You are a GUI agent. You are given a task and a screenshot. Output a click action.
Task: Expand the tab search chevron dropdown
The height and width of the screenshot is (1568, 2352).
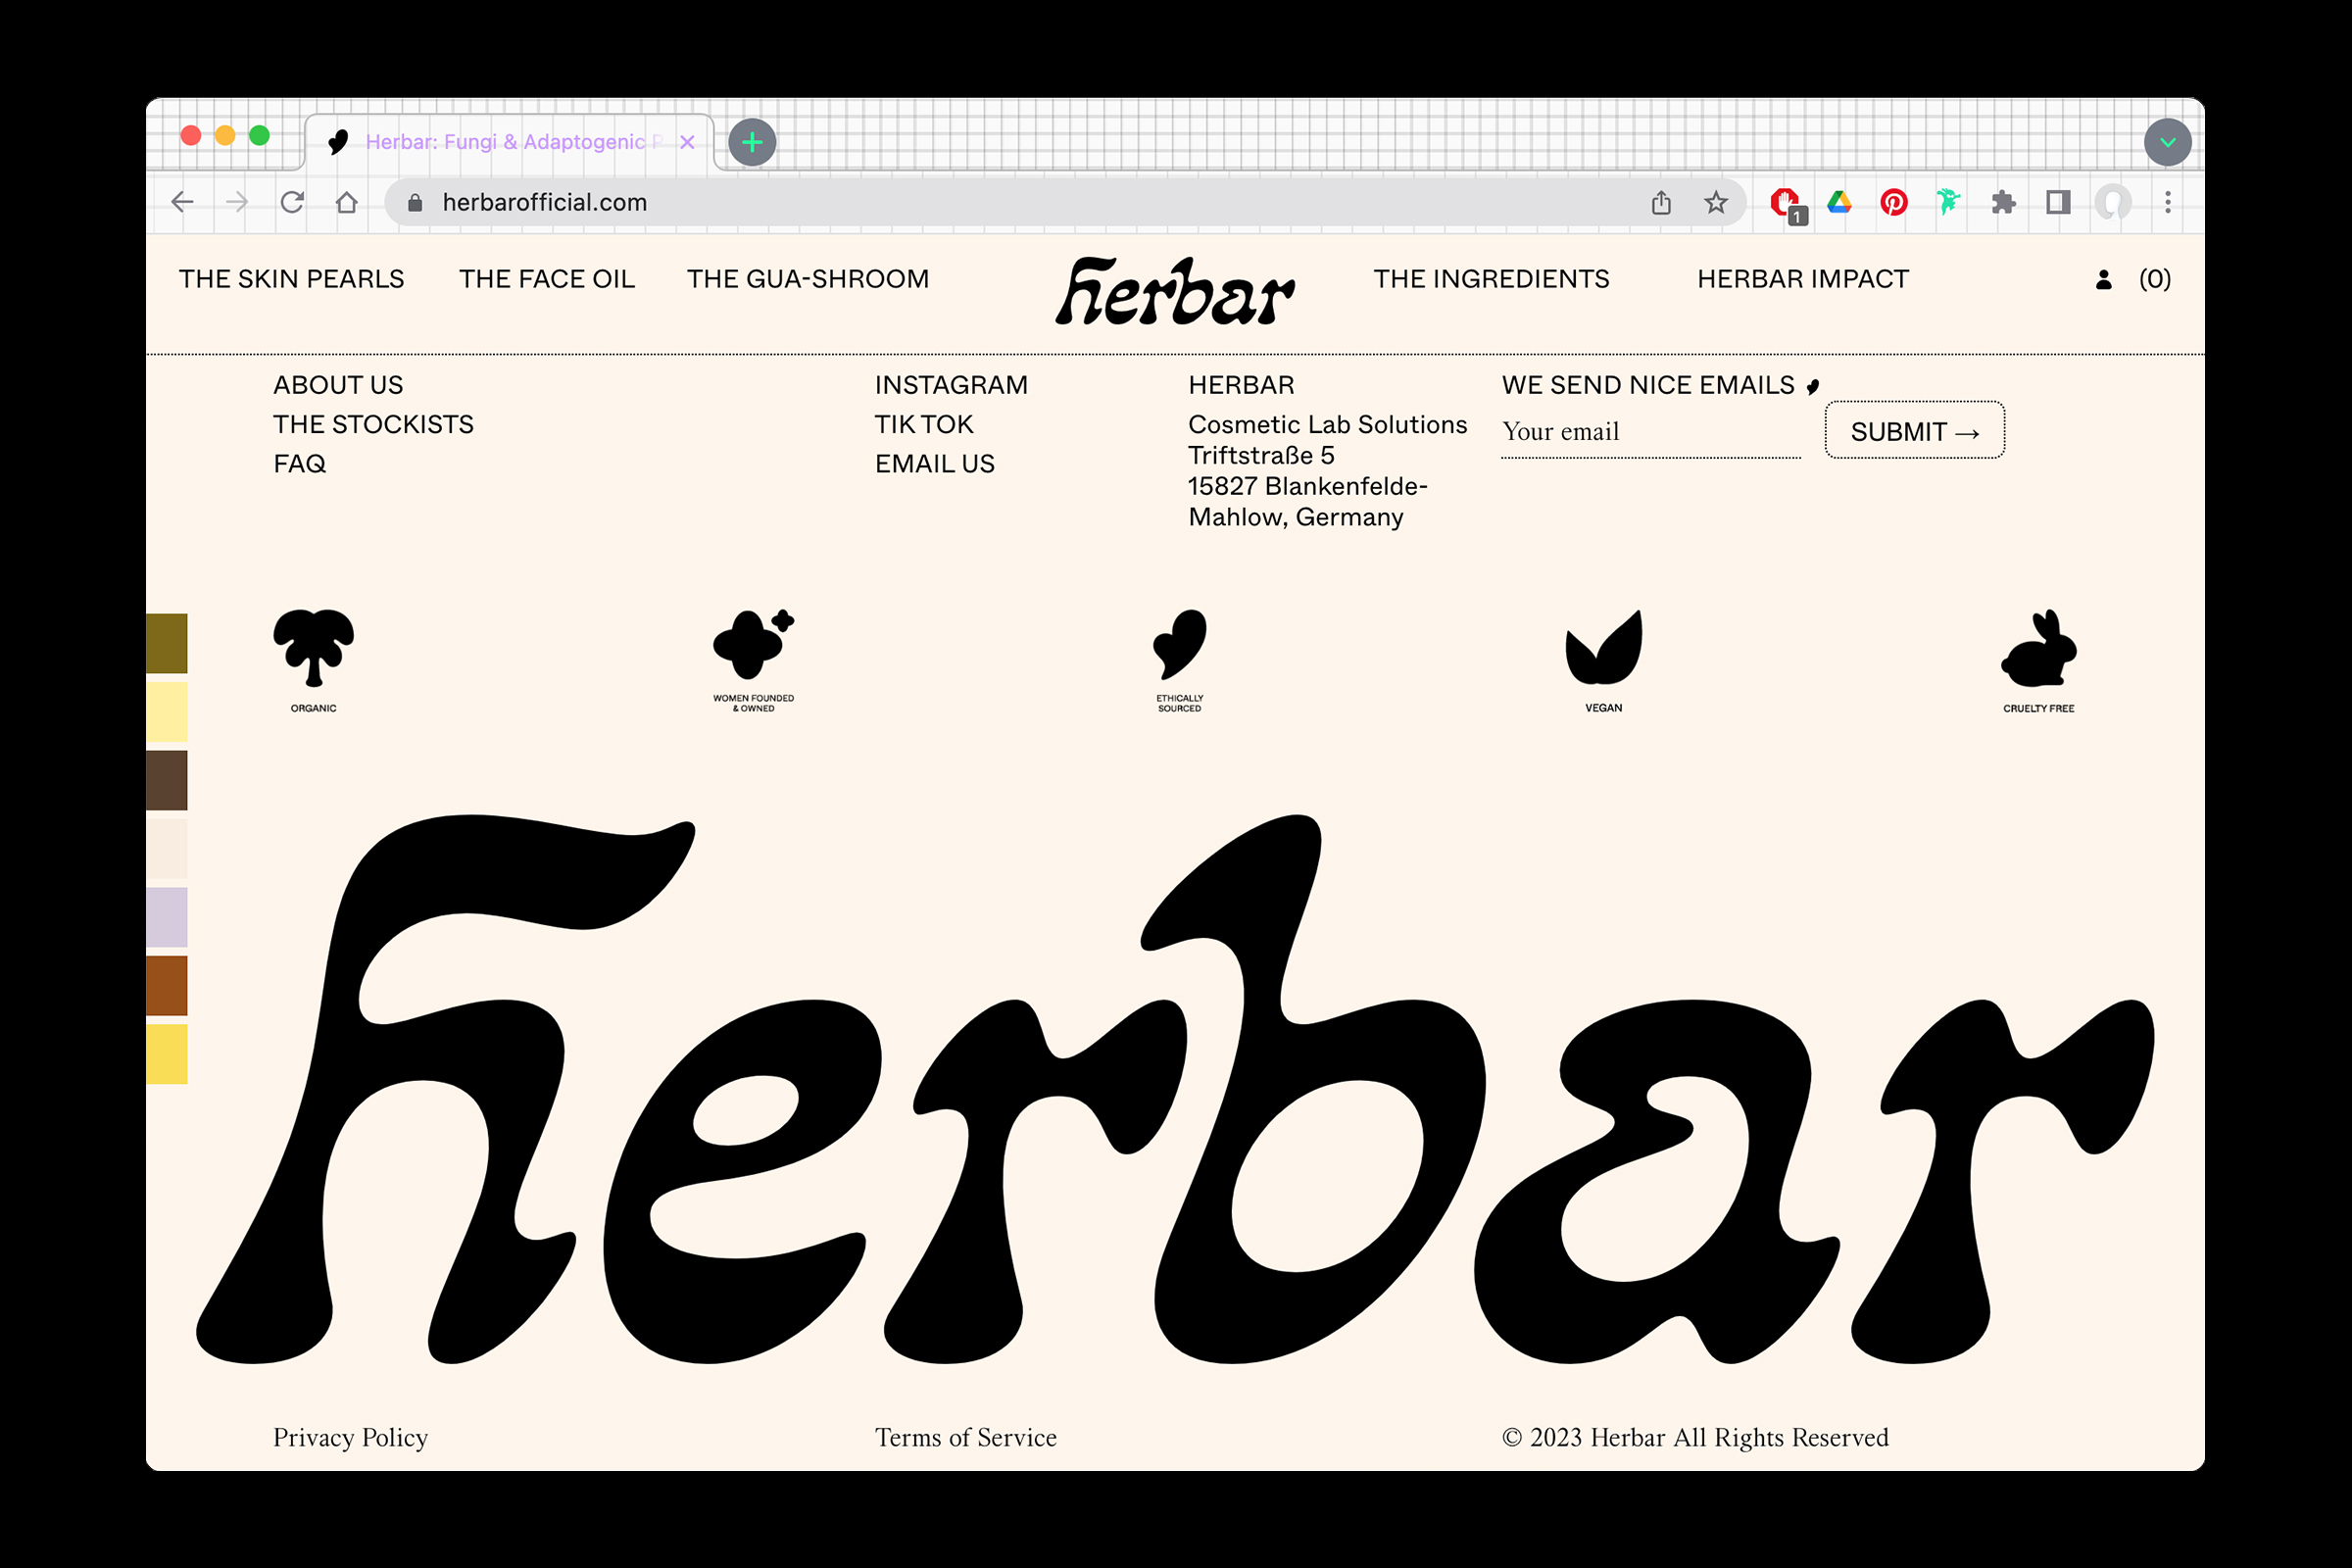coord(2167,142)
